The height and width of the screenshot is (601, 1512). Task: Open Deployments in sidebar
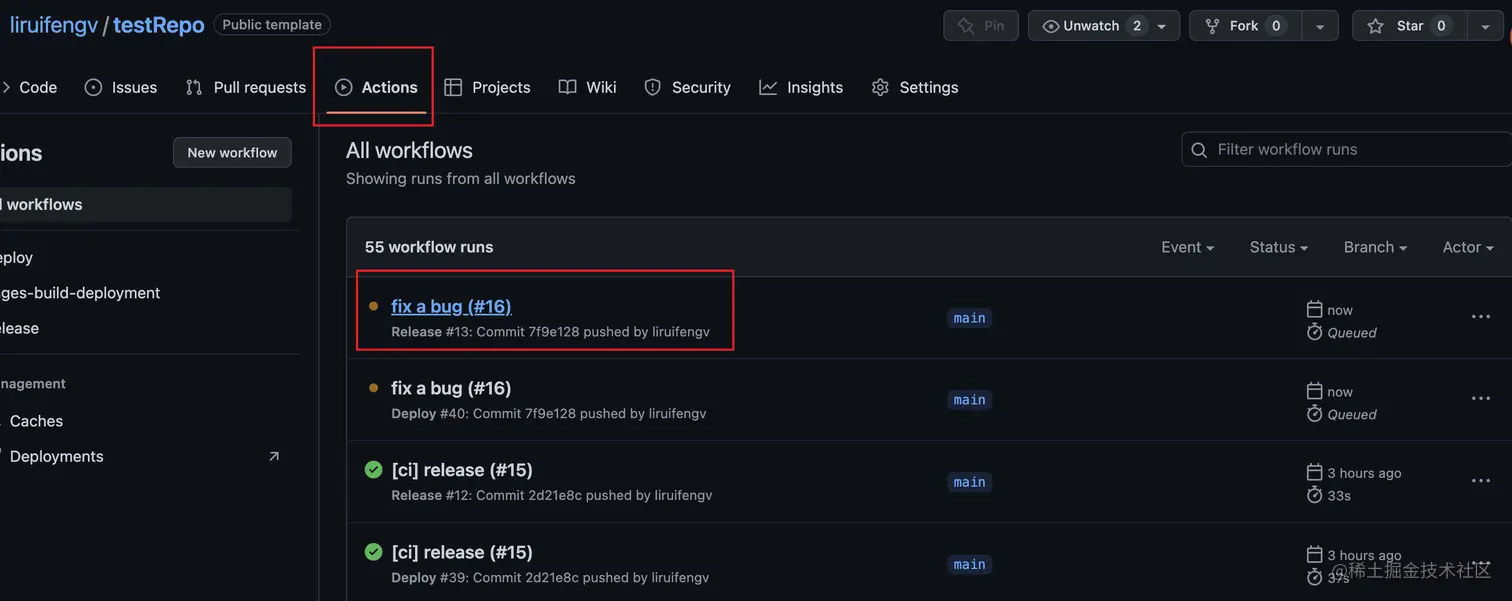pos(56,456)
